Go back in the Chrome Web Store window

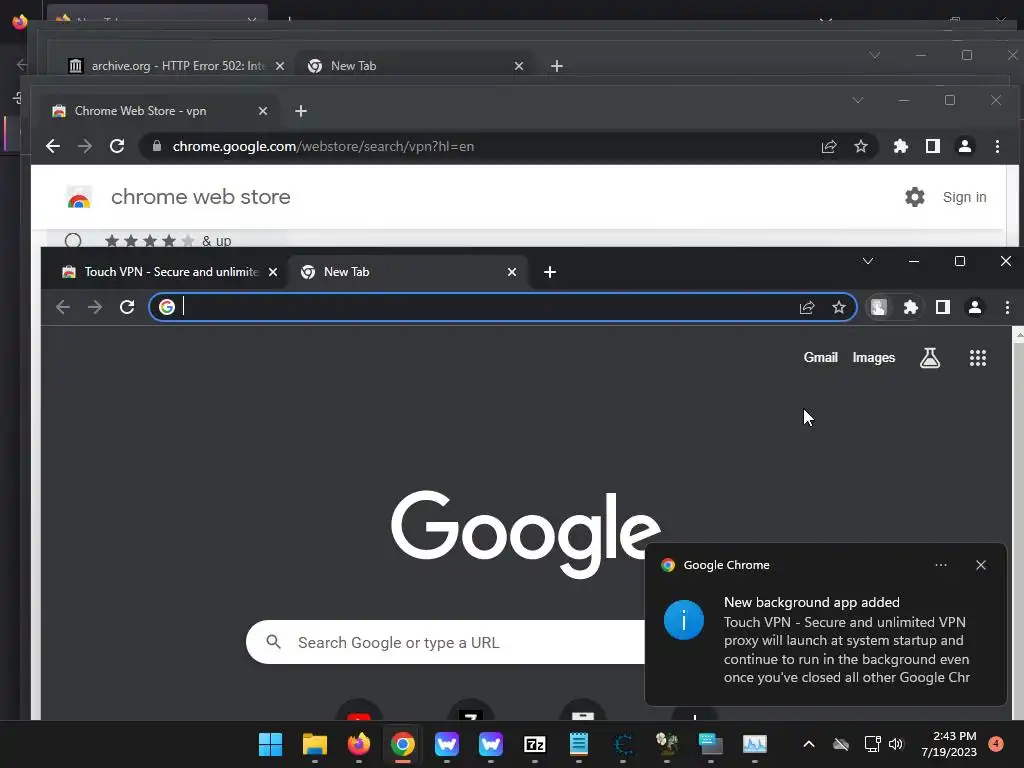click(x=53, y=146)
